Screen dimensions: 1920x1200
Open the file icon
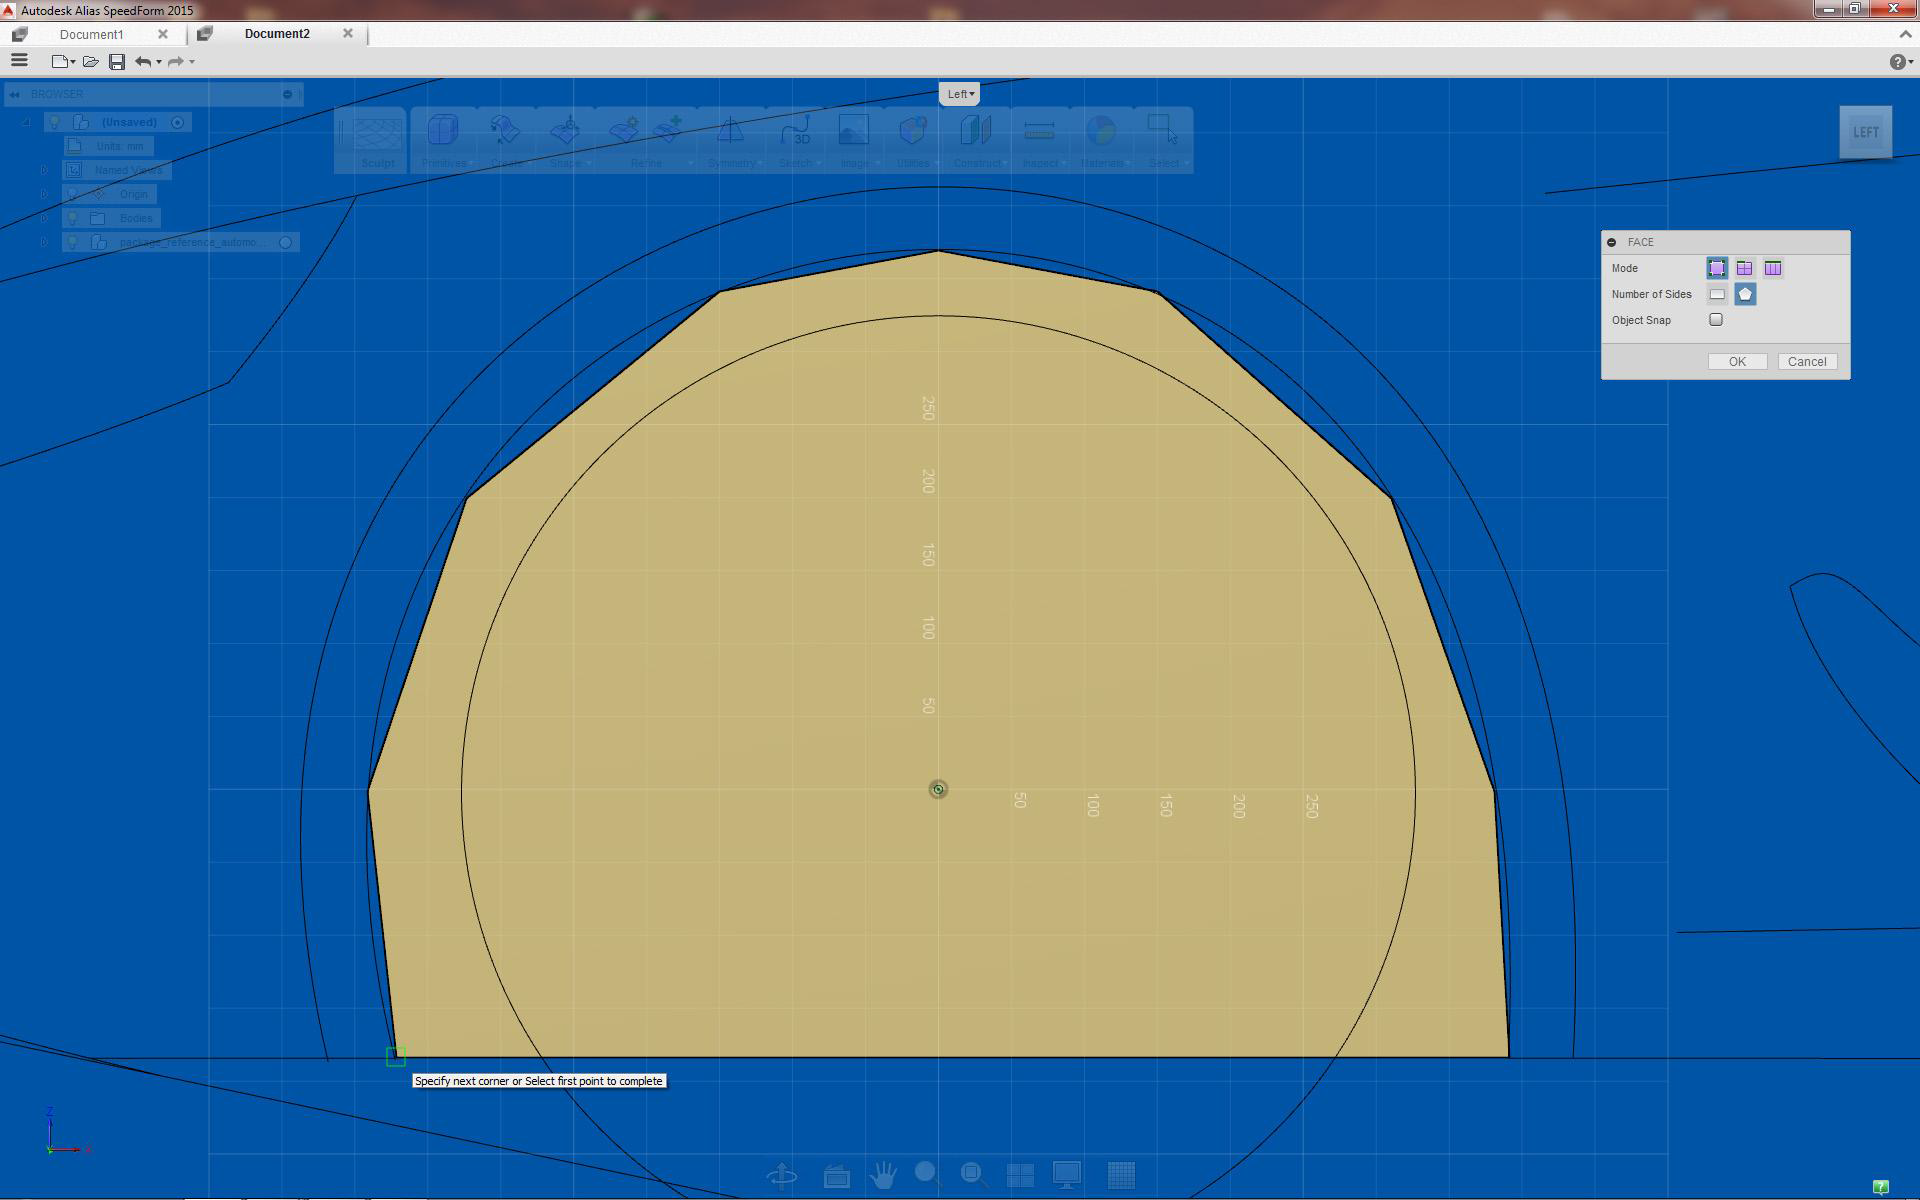[x=90, y=62]
